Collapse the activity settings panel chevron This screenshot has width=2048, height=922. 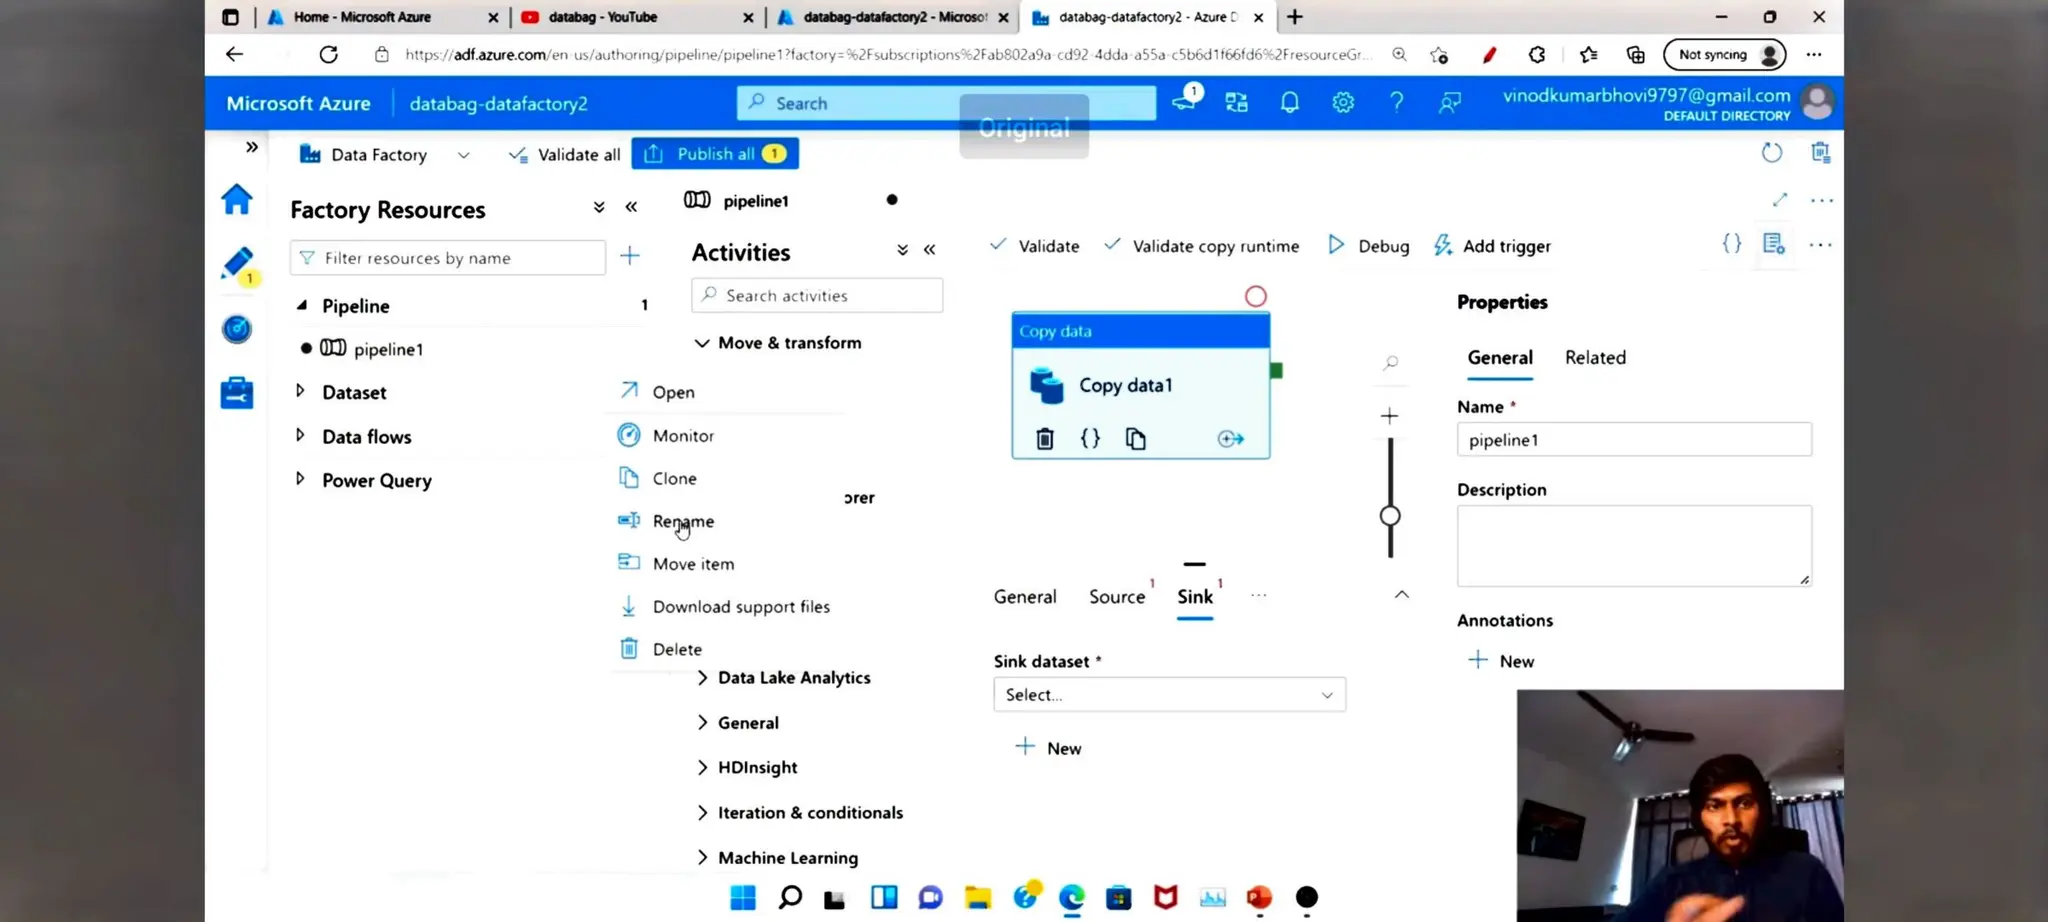[1402, 595]
